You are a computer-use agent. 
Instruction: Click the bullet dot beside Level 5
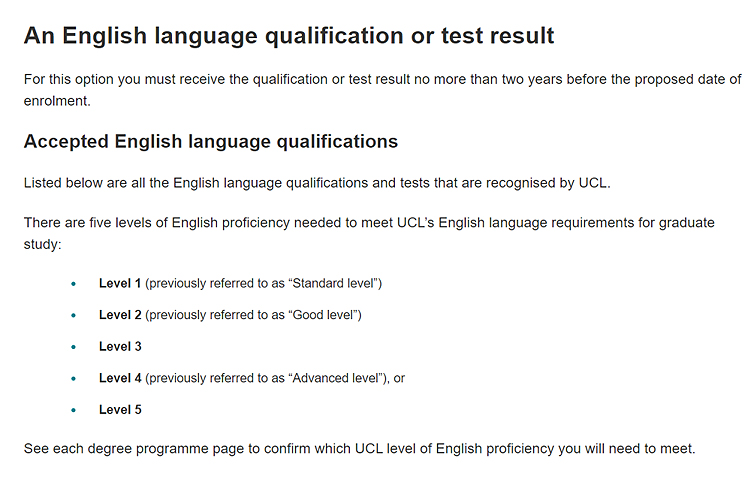click(73, 410)
